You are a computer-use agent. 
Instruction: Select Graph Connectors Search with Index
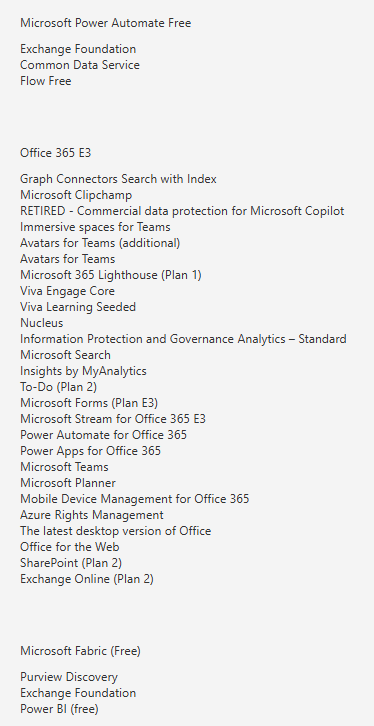pyautogui.click(x=118, y=179)
